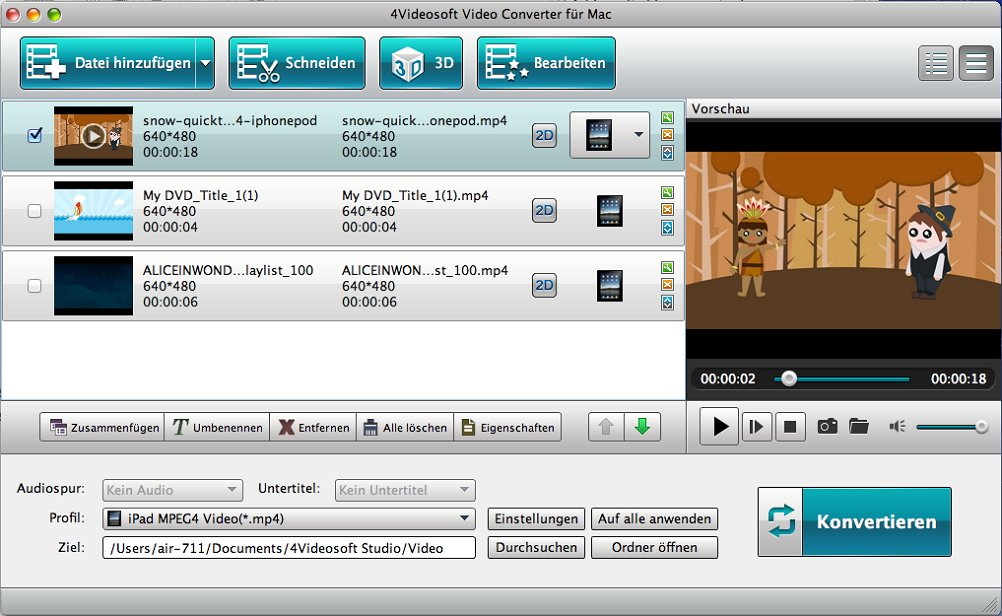Open the Profil iPad MPEG4 dropdown

[x=289, y=519]
